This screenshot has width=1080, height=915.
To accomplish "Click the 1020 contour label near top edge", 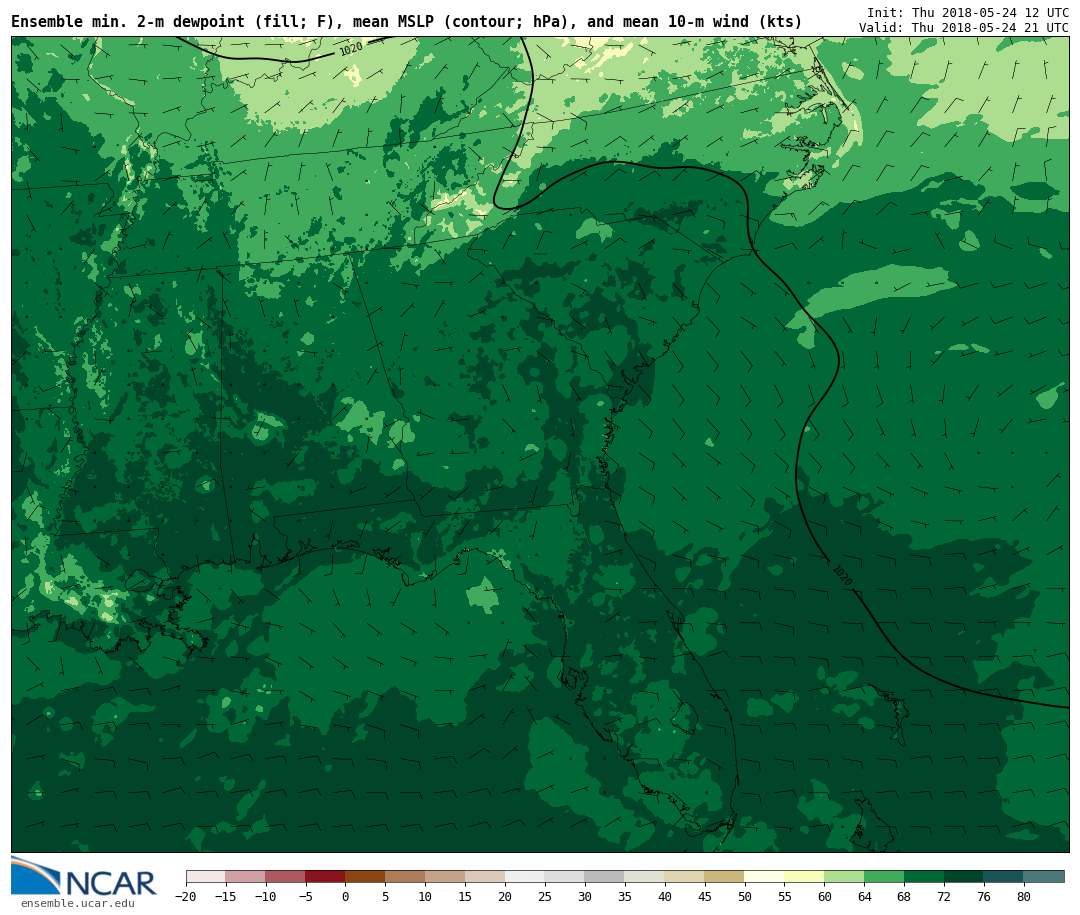I will click(x=351, y=49).
